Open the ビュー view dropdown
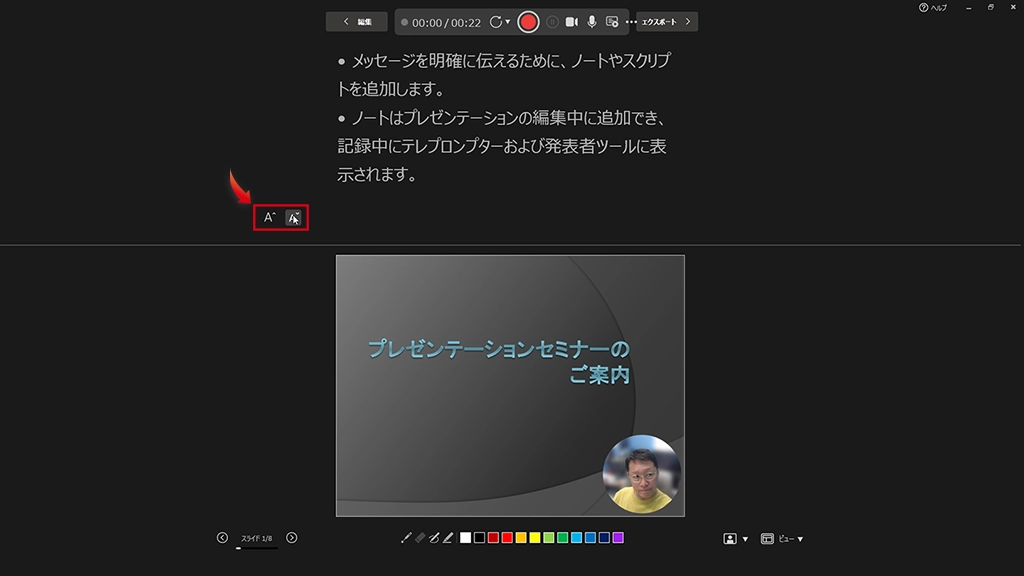Viewport: 1024px width, 576px height. [782, 539]
